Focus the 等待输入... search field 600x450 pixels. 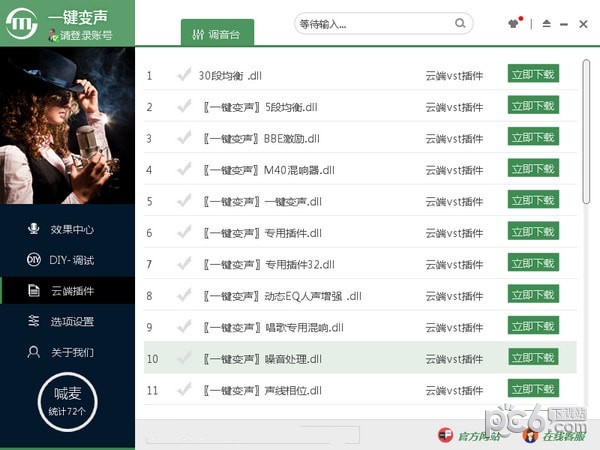coord(383,23)
